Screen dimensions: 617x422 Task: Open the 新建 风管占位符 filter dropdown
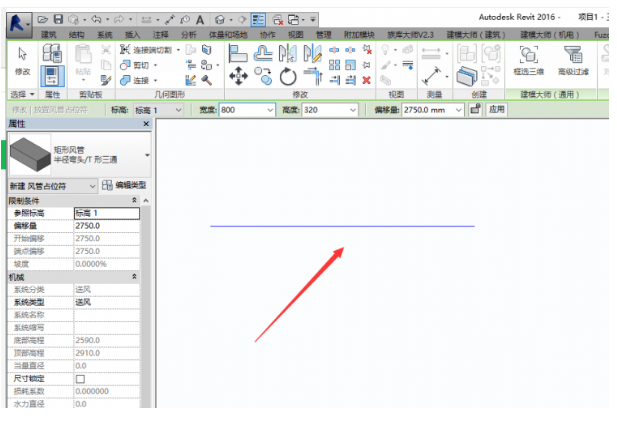tap(53, 186)
